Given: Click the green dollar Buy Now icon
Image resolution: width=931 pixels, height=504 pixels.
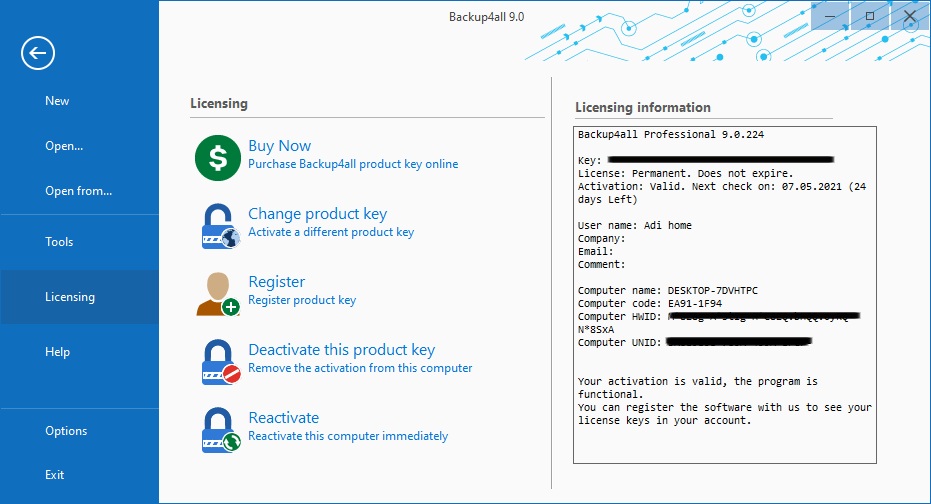Looking at the screenshot, I should coord(218,158).
